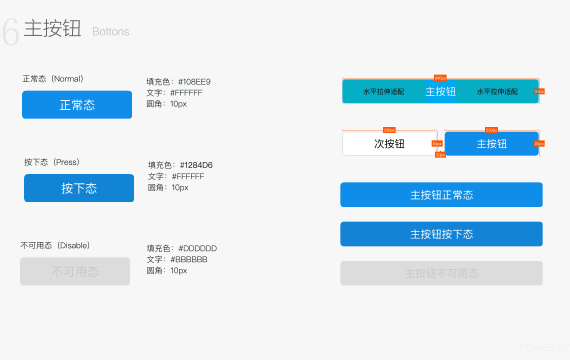This screenshot has width=570, height=360.
Task: Click orange size tag above teal bar
Action: (440, 78)
